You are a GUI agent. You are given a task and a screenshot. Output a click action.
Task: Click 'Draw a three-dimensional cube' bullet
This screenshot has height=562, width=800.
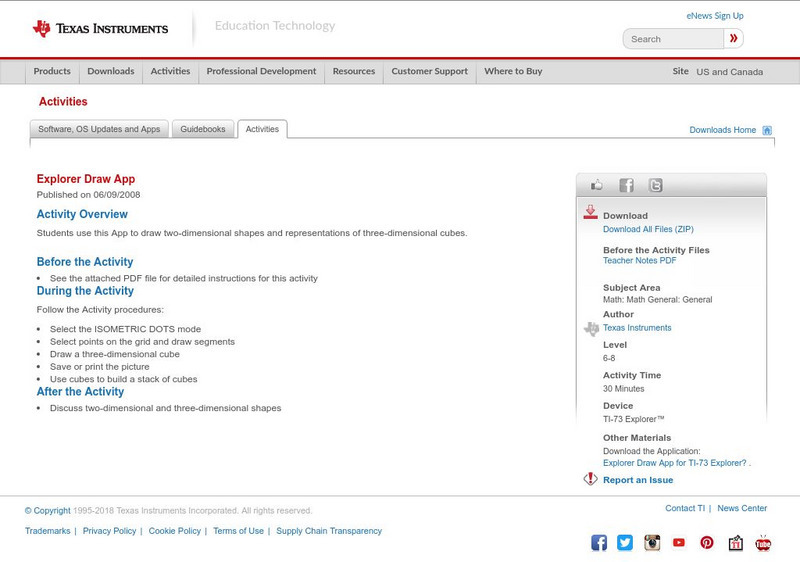pyautogui.click(x=115, y=354)
